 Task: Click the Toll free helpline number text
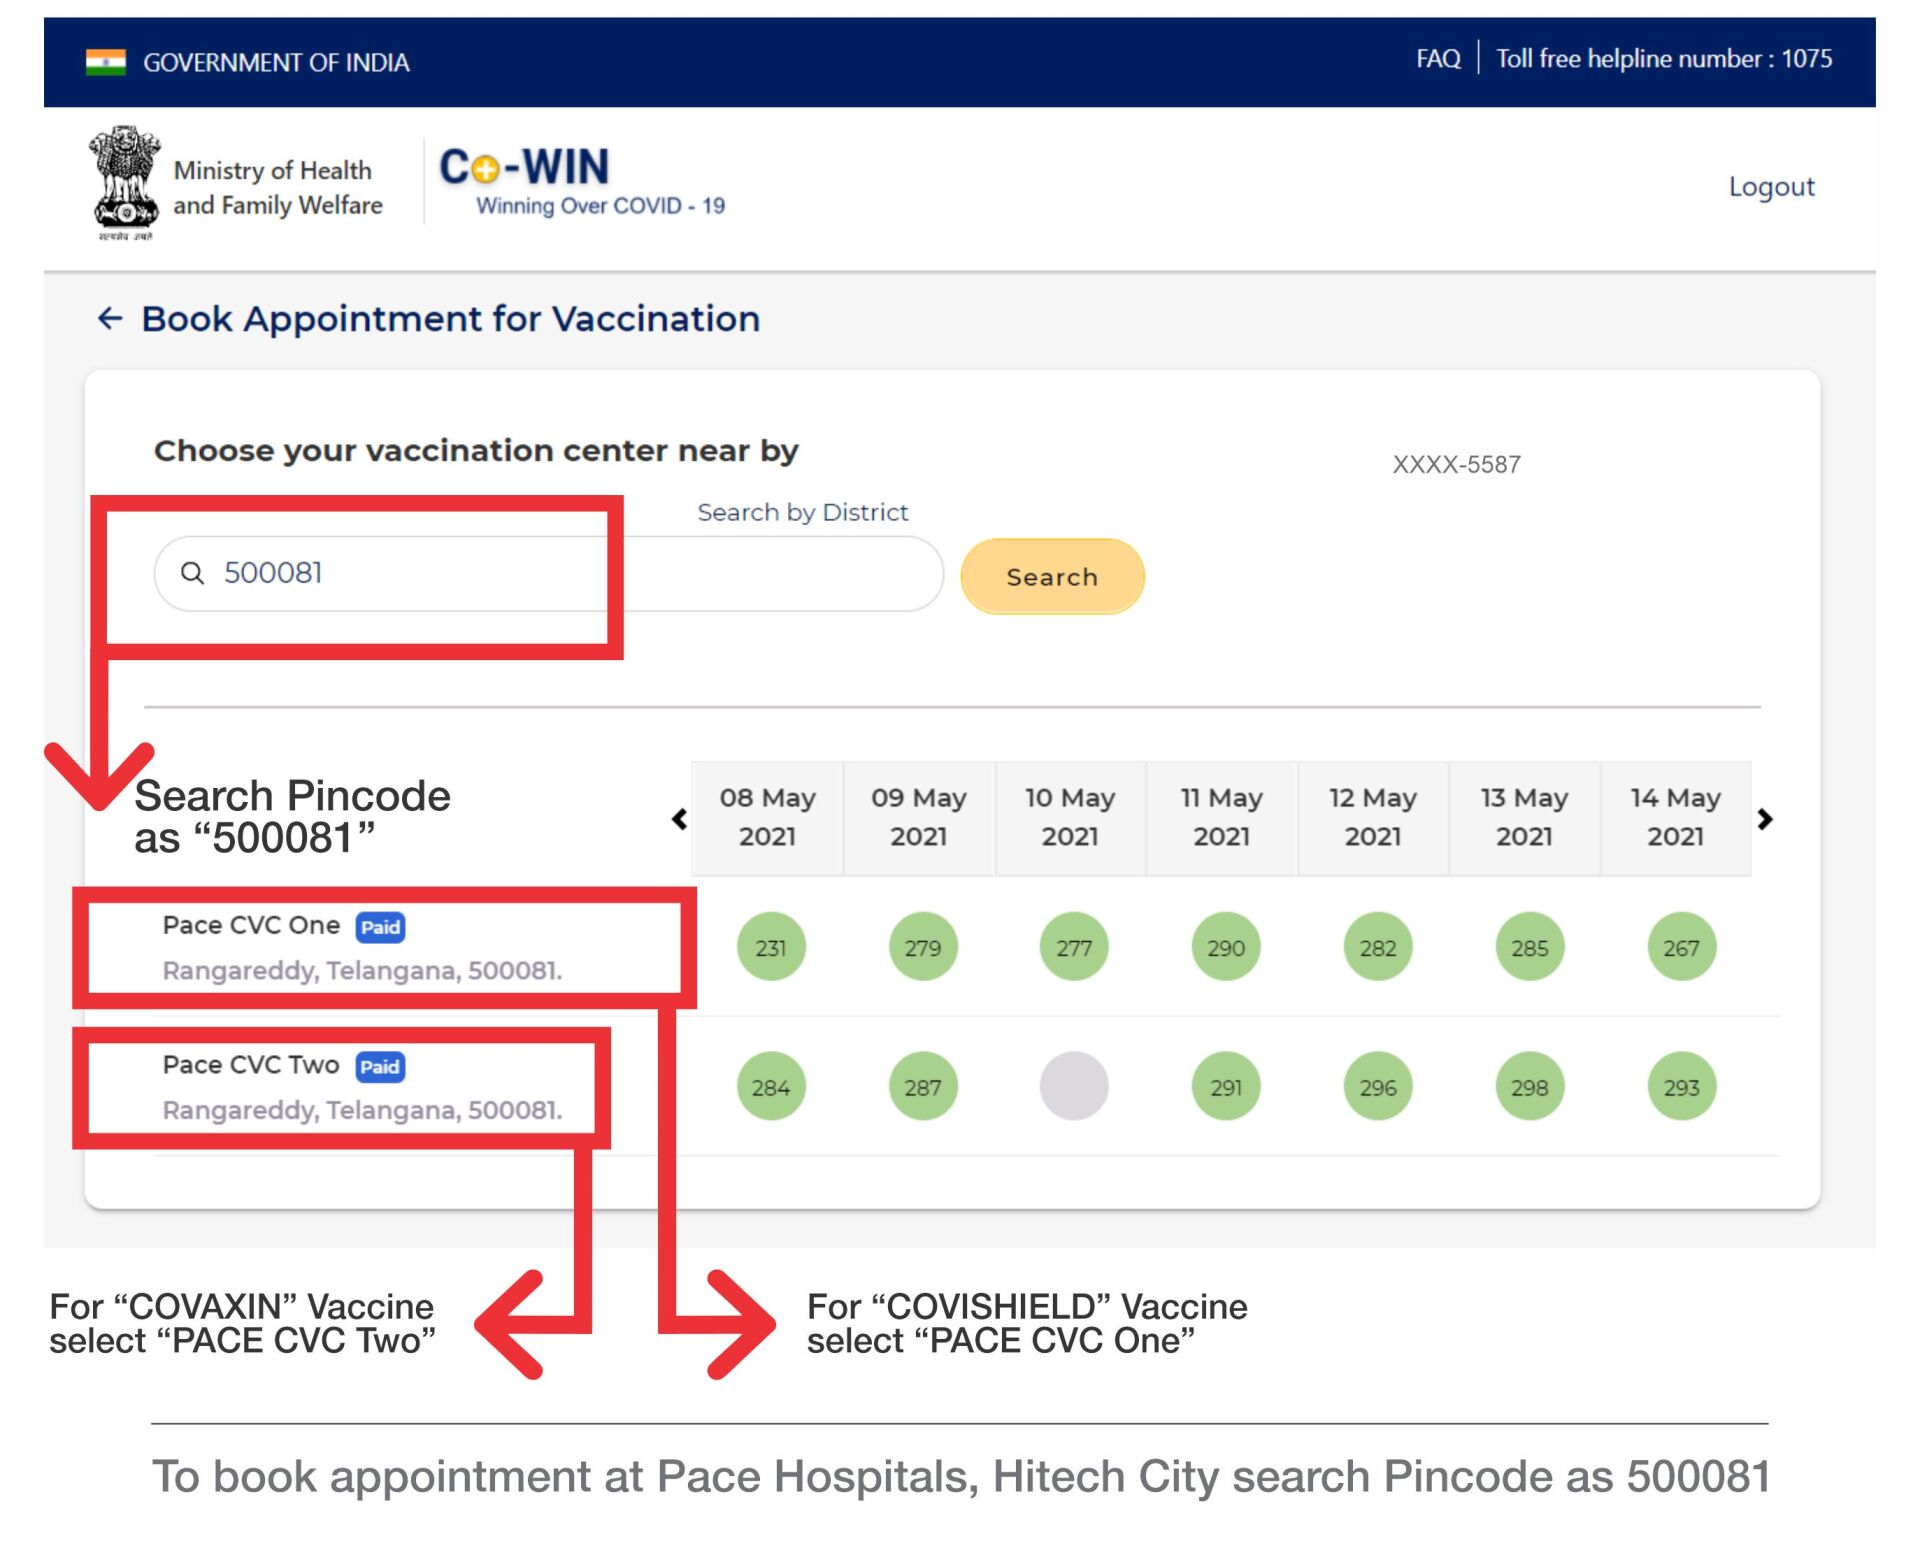tap(1664, 59)
